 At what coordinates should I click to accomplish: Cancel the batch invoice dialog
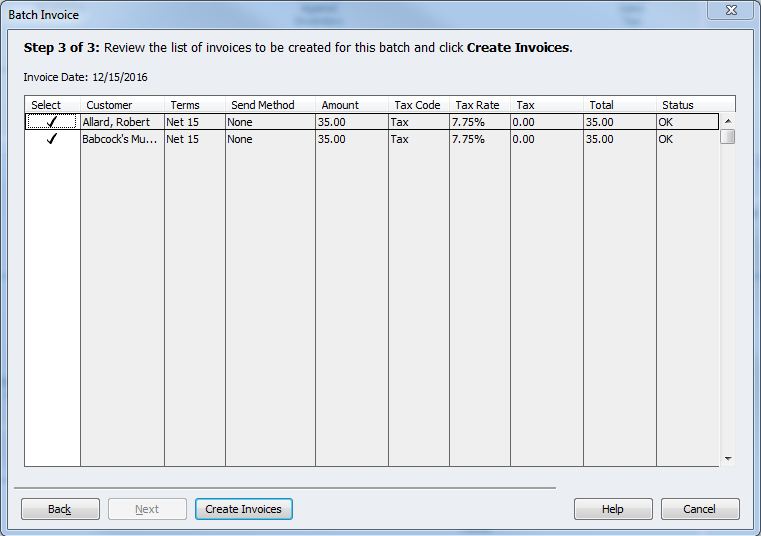pos(699,509)
